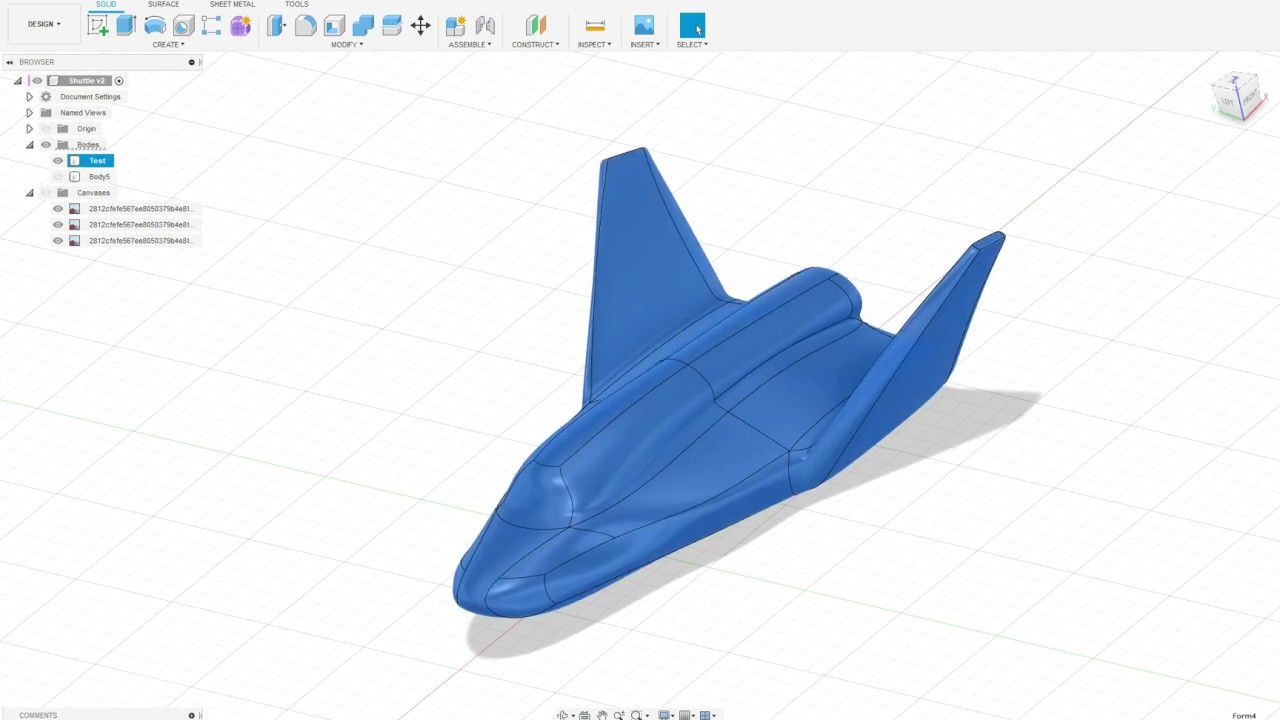This screenshot has height=720, width=1280.
Task: Select the Joint tool
Action: point(485,26)
